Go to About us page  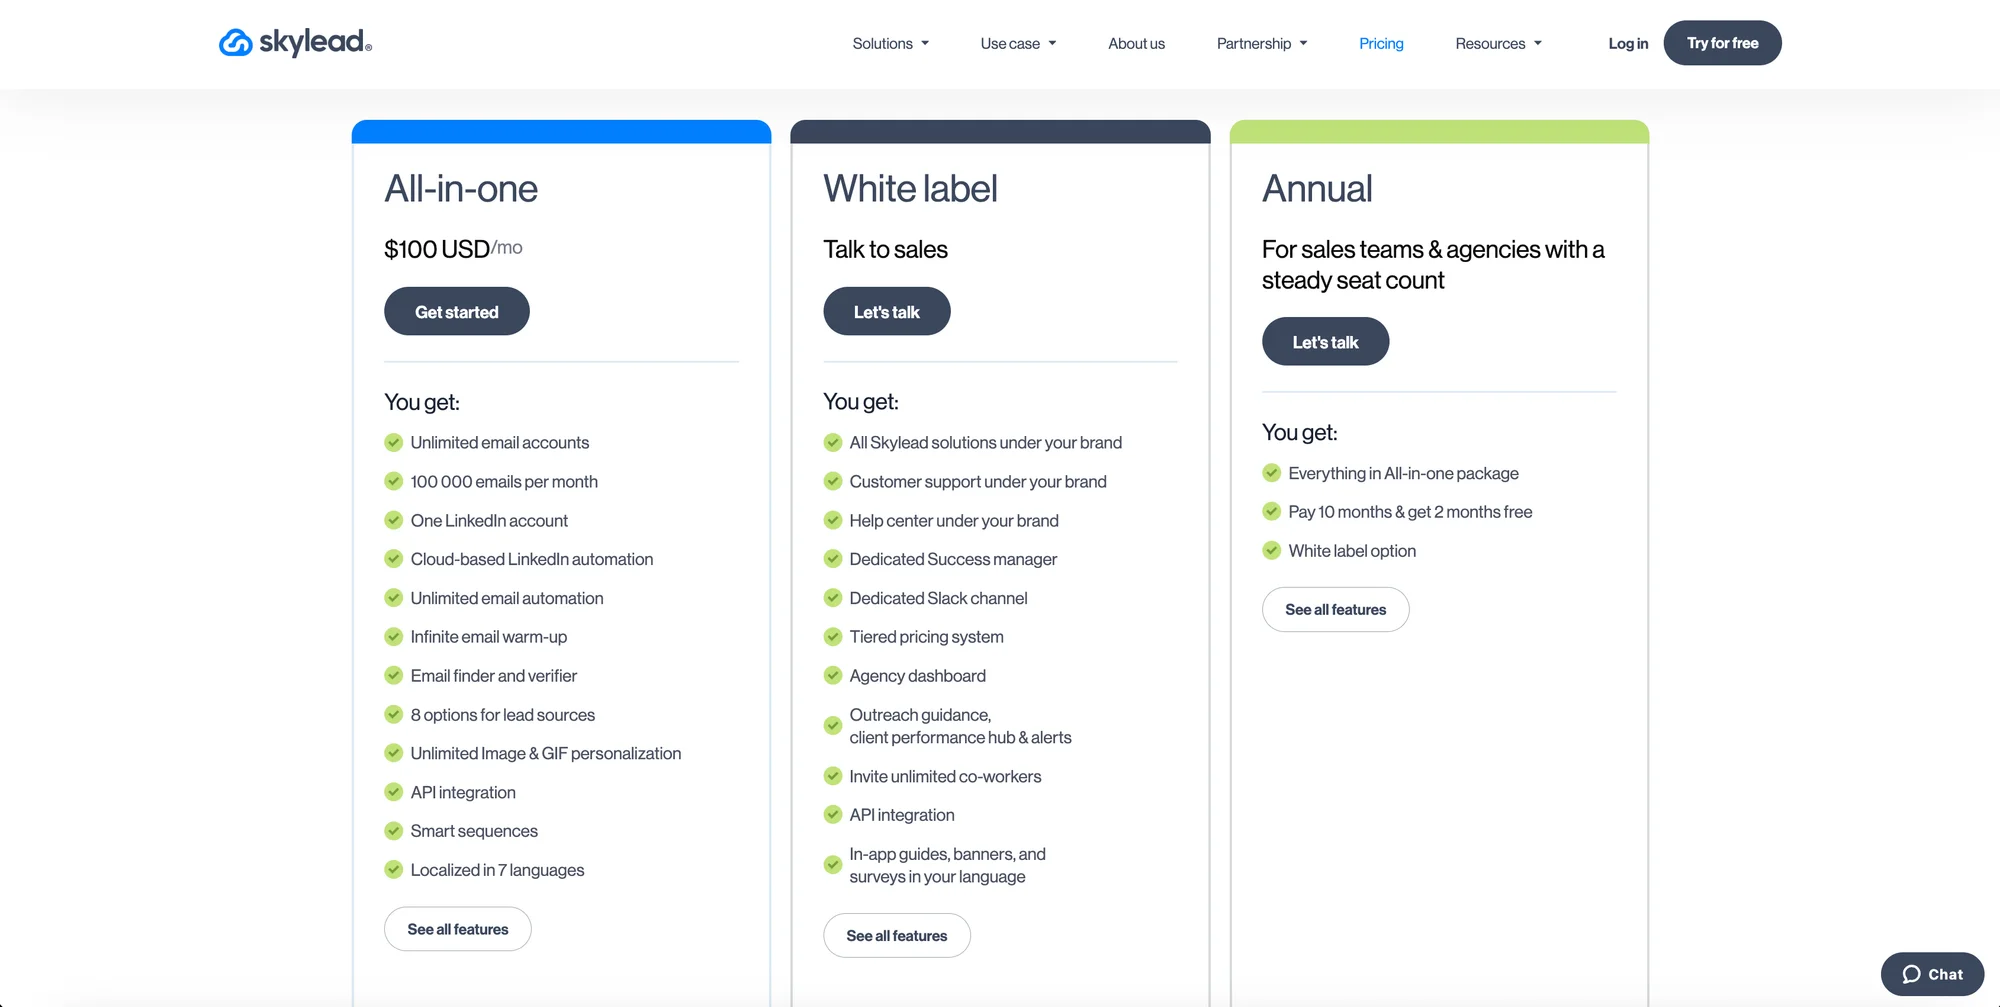tap(1136, 43)
